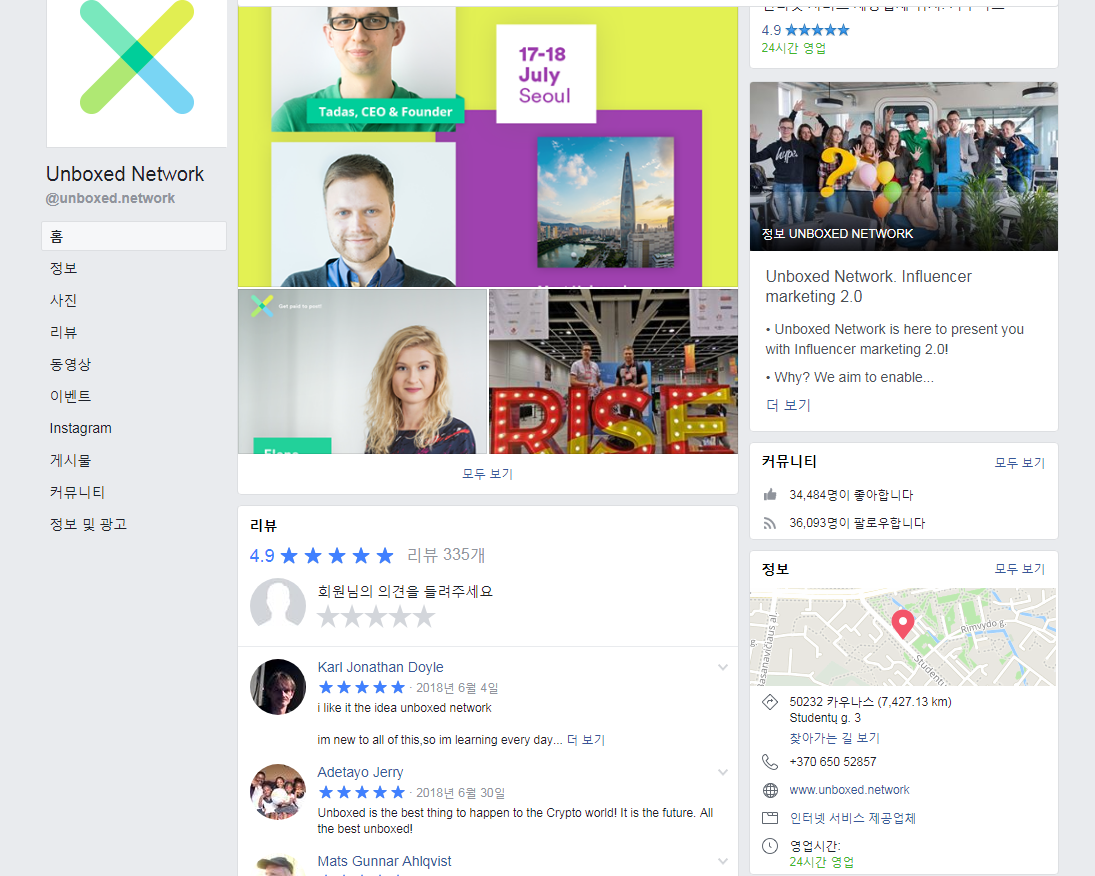This screenshot has width=1095, height=876.
Task: Open Mats Gunnar Ahlqvist's profile
Action: click(384, 861)
